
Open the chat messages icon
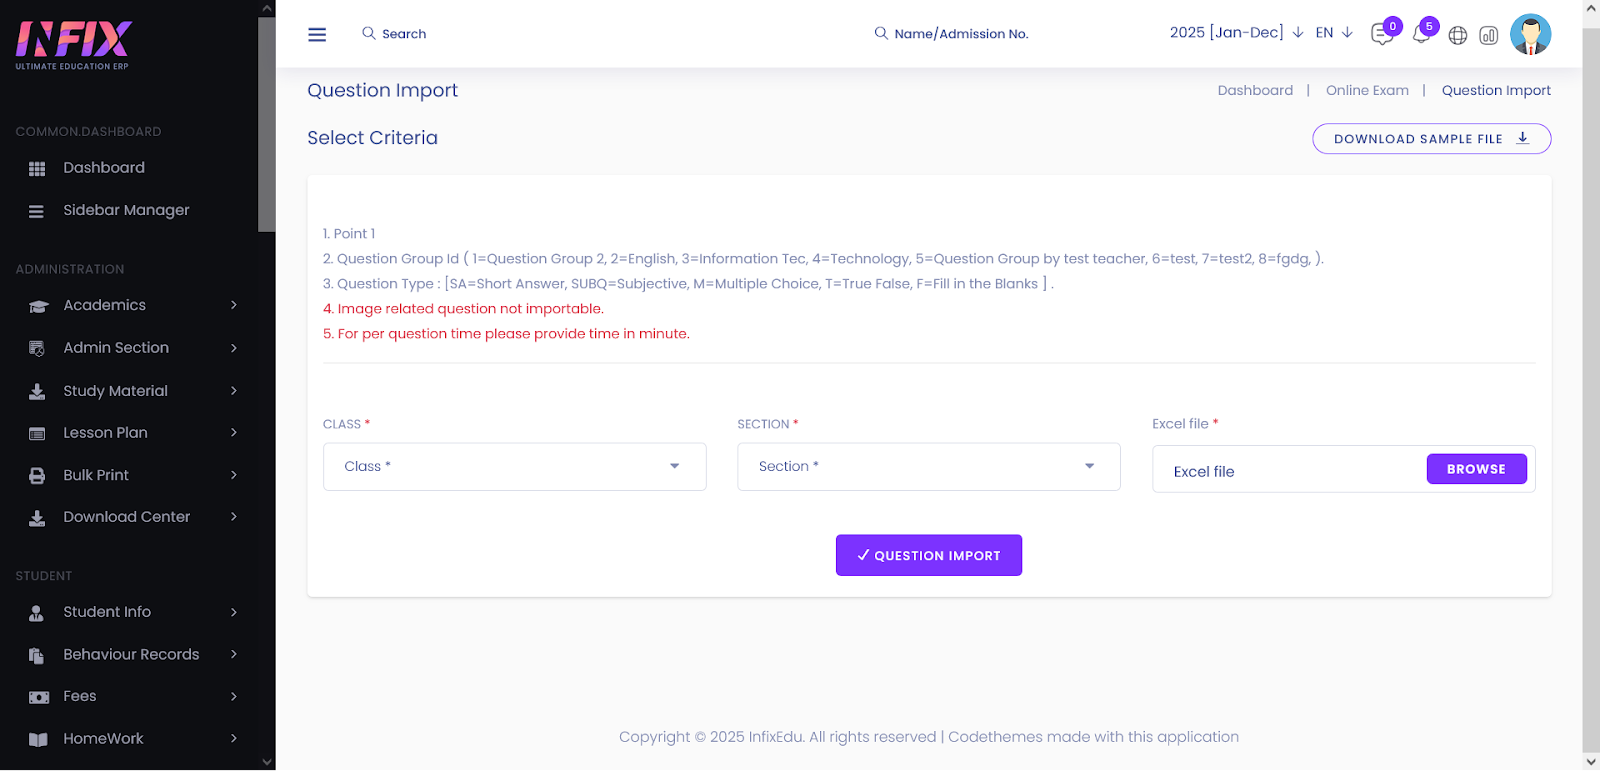tap(1382, 35)
